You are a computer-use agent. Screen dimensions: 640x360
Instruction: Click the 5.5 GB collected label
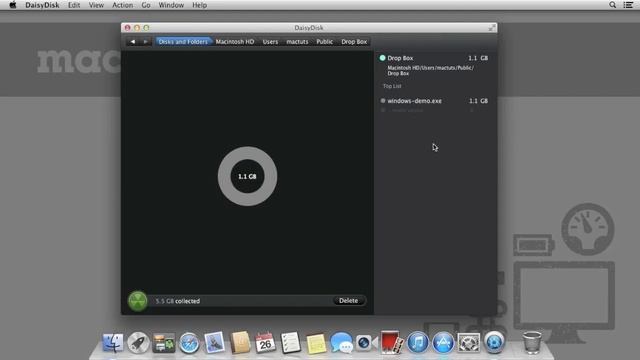pos(178,301)
